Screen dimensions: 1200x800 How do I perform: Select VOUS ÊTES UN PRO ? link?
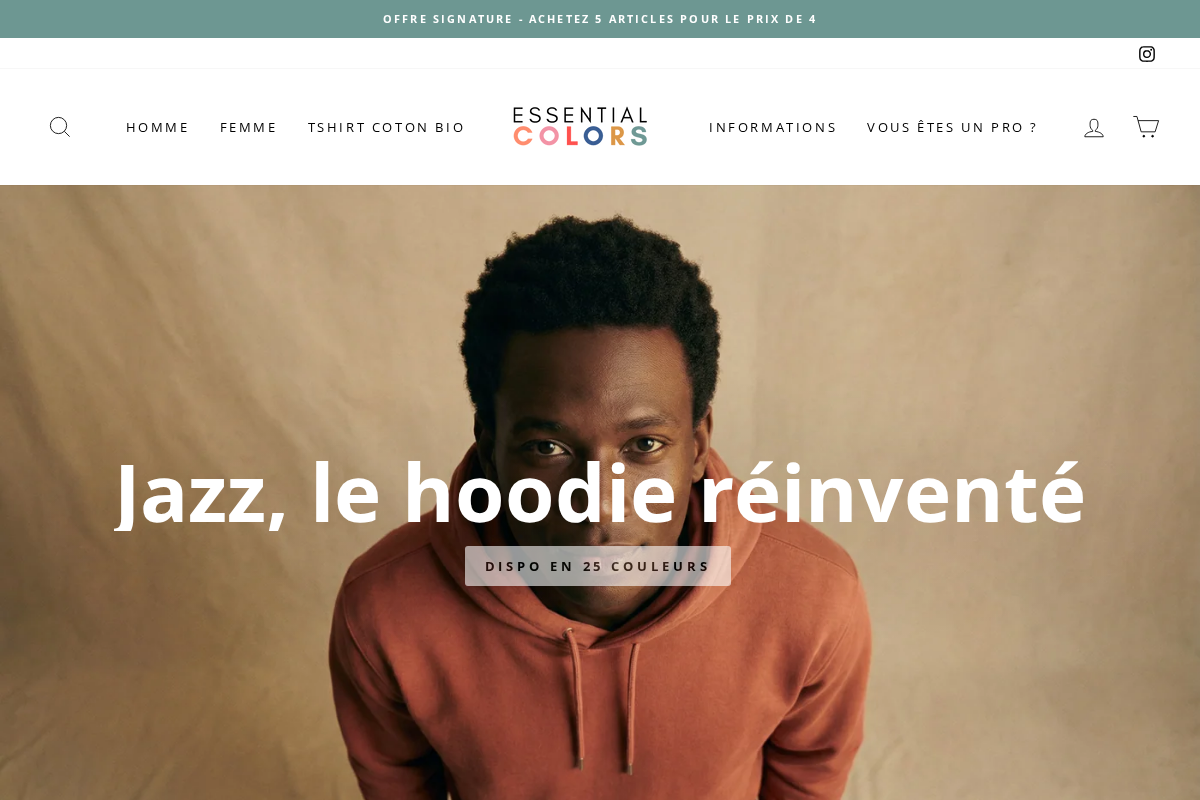coord(952,127)
